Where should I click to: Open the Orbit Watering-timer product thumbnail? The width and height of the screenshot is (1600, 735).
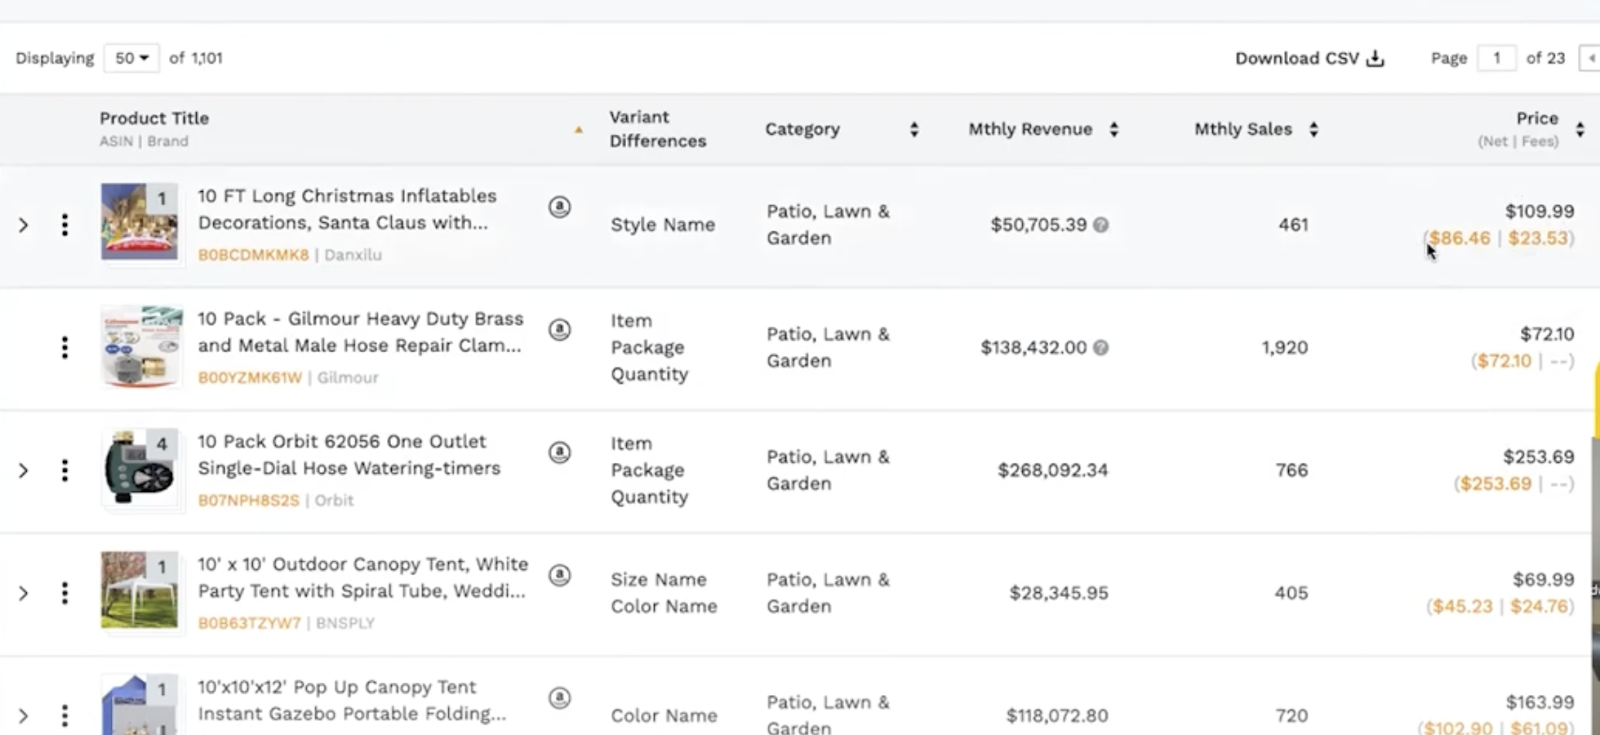click(x=140, y=468)
